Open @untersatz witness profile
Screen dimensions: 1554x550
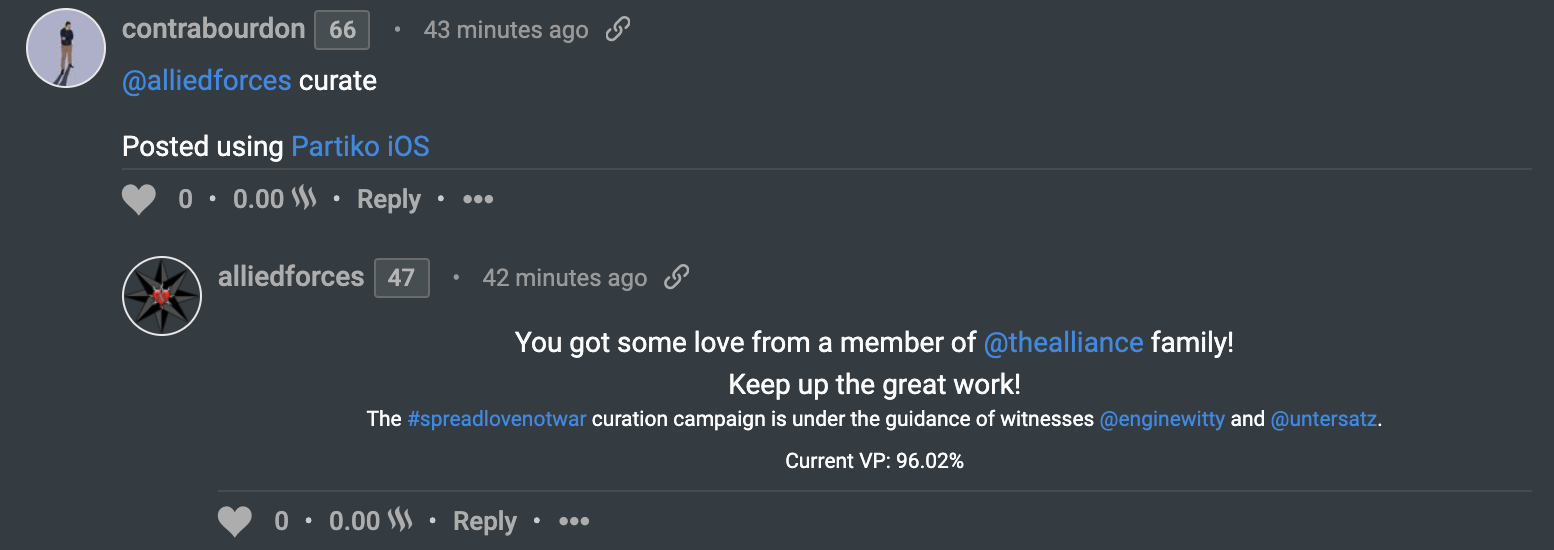click(1324, 420)
